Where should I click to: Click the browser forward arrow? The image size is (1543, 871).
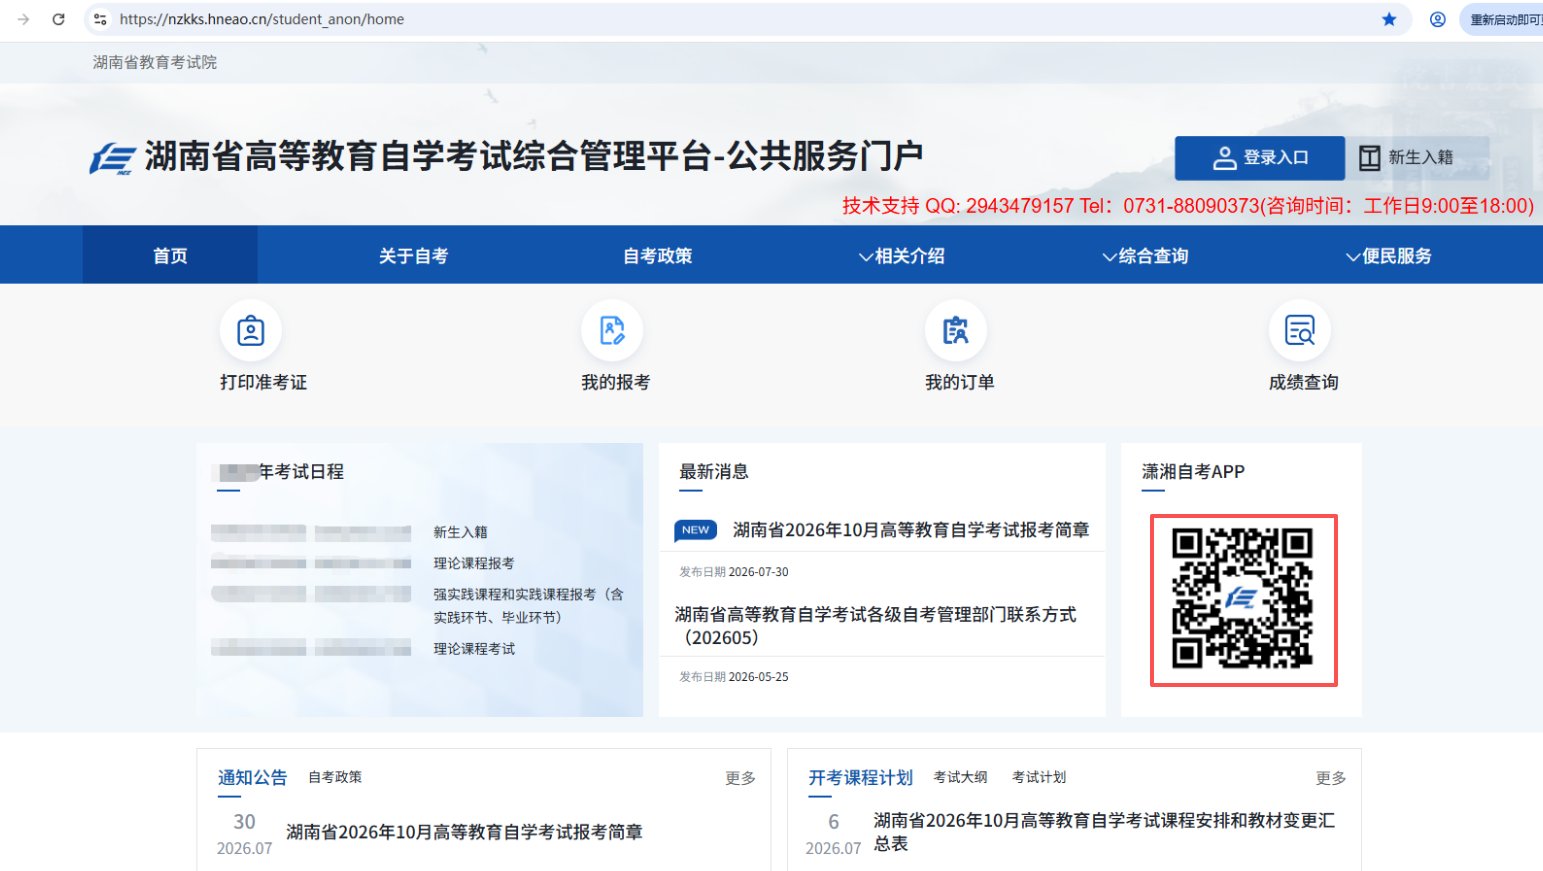[x=24, y=19]
